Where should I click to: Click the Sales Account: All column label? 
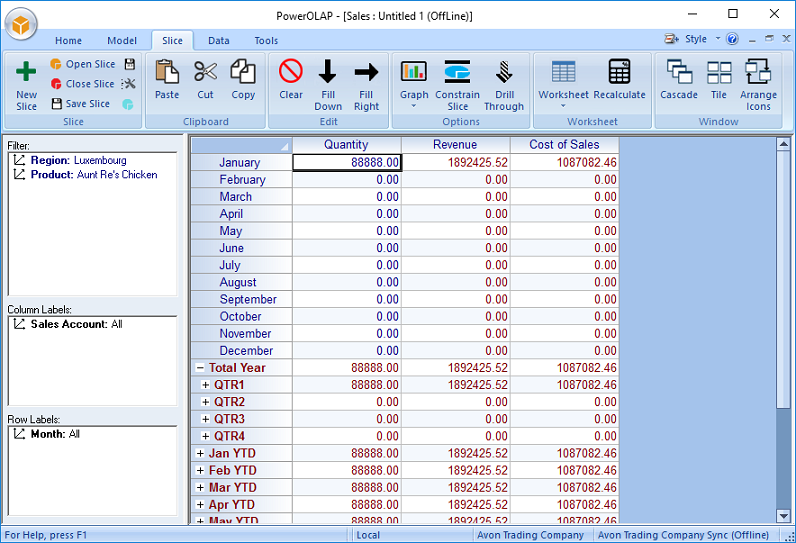click(x=68, y=324)
